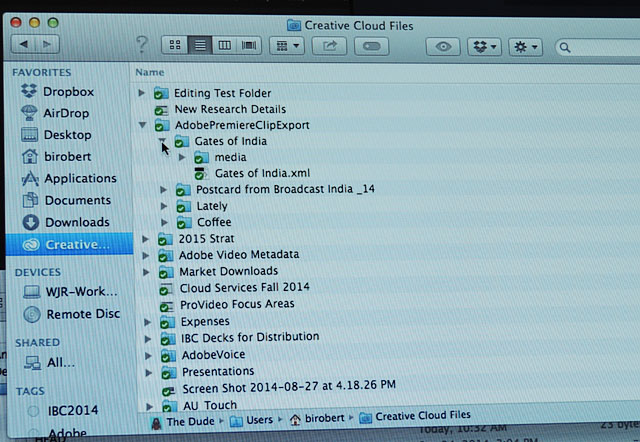
Task: Open Desktop in the sidebar
Action: click(x=56, y=135)
